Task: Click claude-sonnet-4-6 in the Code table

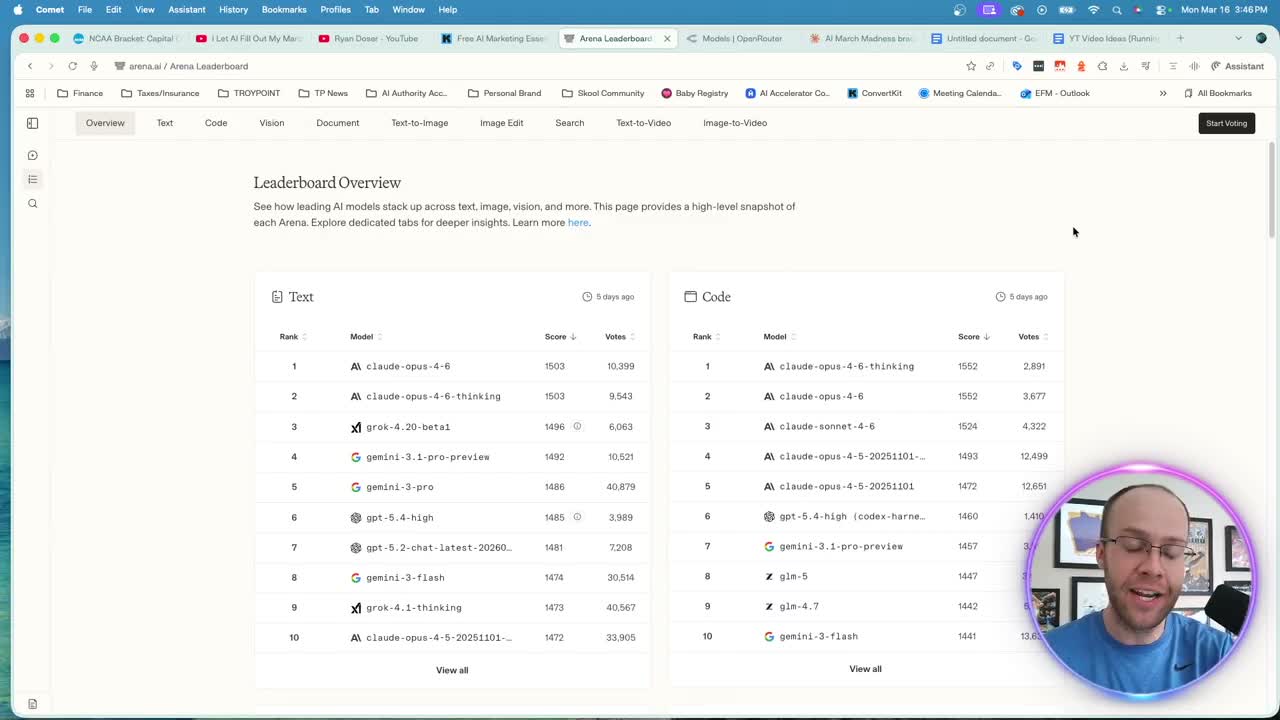Action: tap(827, 426)
